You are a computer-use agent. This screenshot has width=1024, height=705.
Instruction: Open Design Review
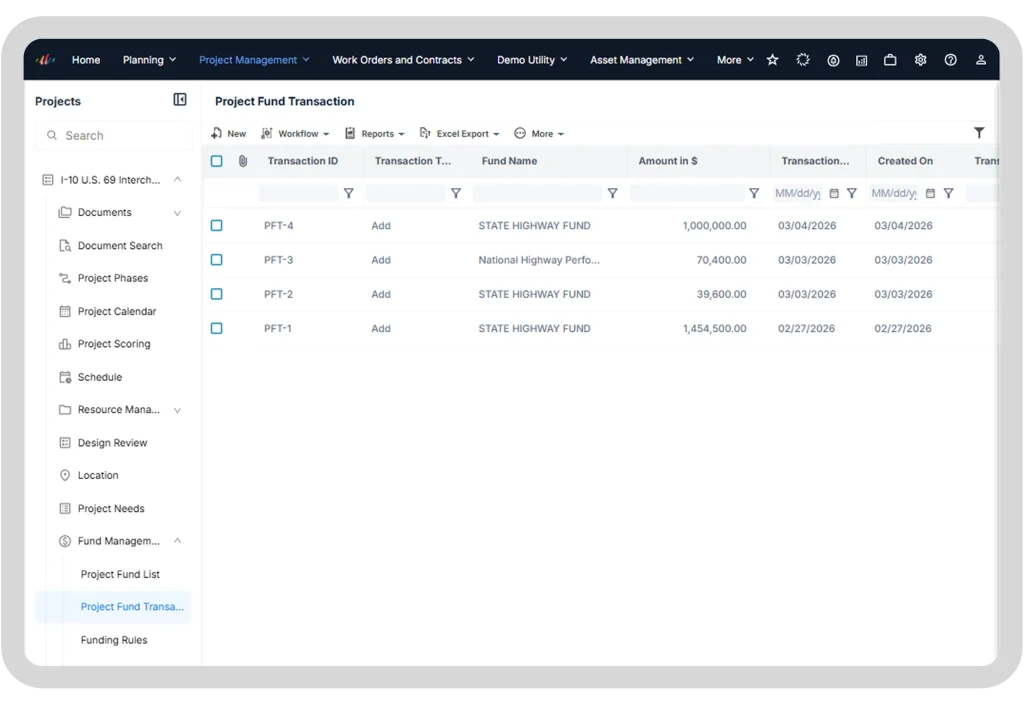coord(112,443)
